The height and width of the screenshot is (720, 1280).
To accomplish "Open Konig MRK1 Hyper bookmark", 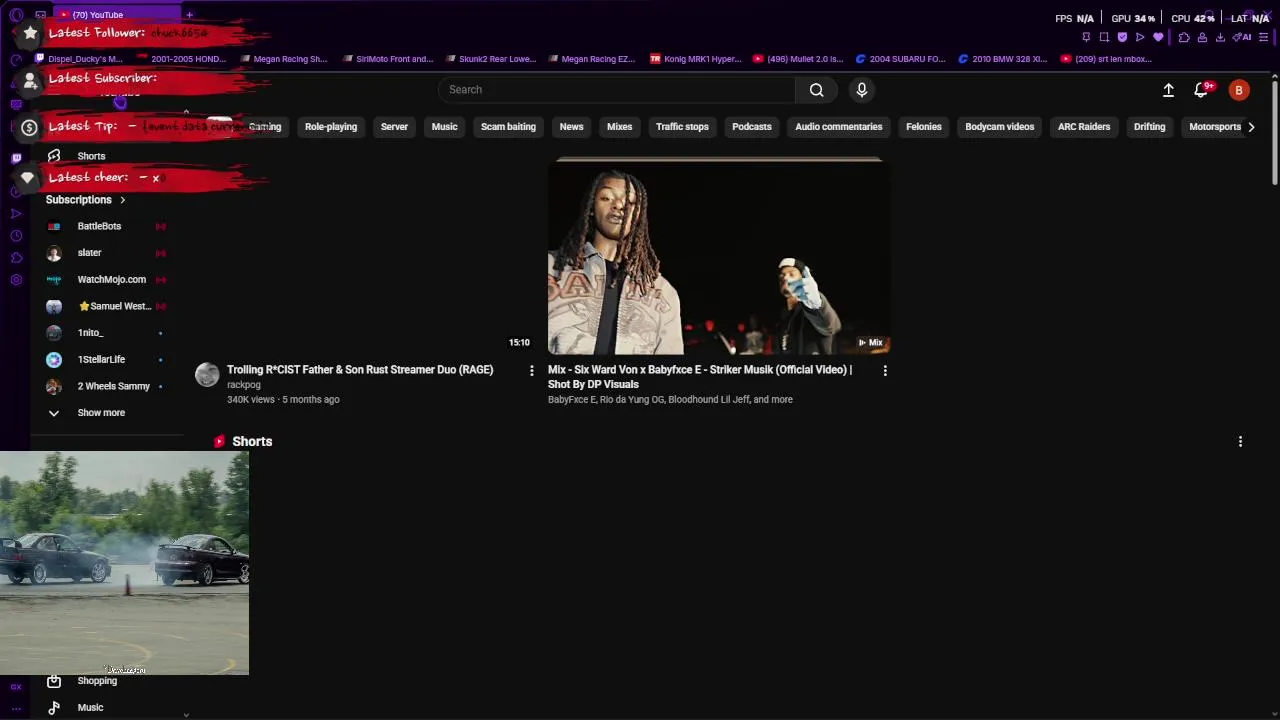I will (x=695, y=59).
